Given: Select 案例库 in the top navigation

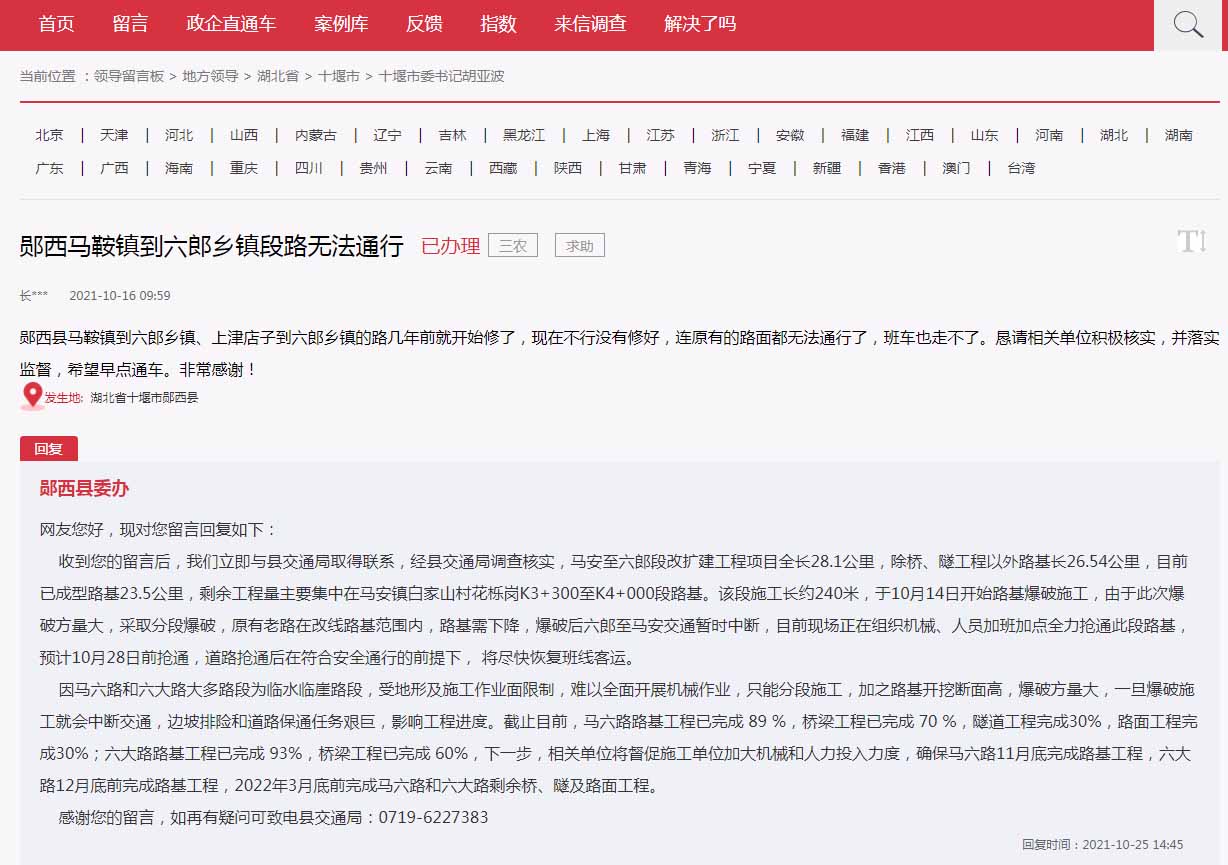Looking at the screenshot, I should [x=341, y=24].
